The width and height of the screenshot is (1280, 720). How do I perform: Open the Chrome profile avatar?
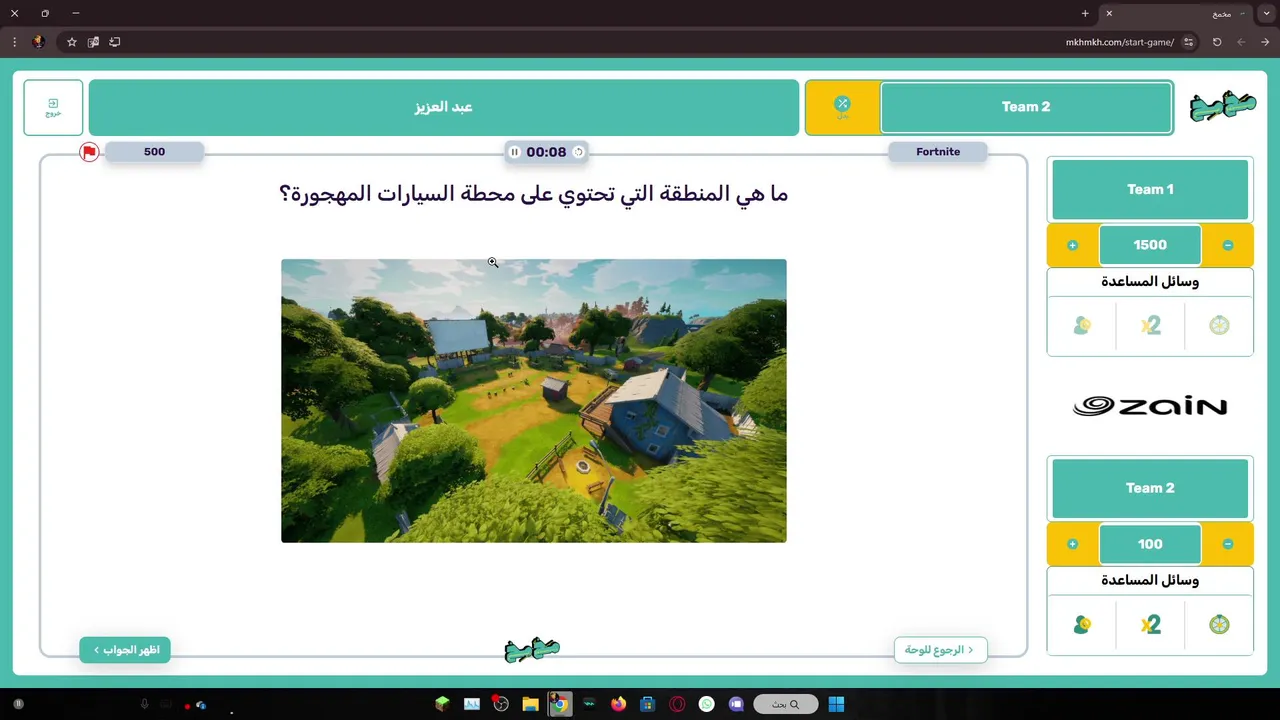click(38, 42)
